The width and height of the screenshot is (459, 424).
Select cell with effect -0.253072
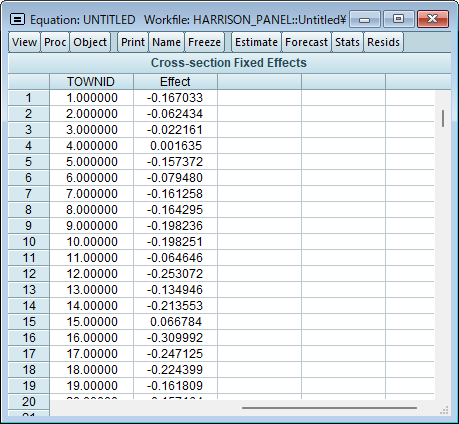pyautogui.click(x=175, y=274)
